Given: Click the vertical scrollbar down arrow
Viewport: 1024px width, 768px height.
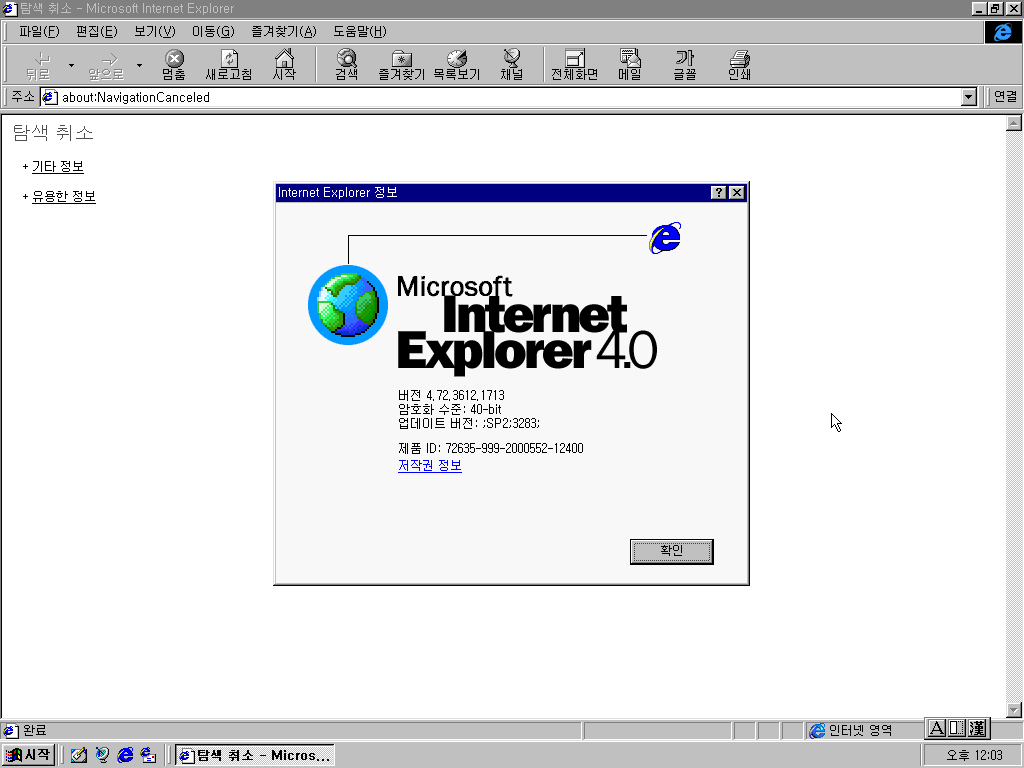Looking at the screenshot, I should (1014, 710).
